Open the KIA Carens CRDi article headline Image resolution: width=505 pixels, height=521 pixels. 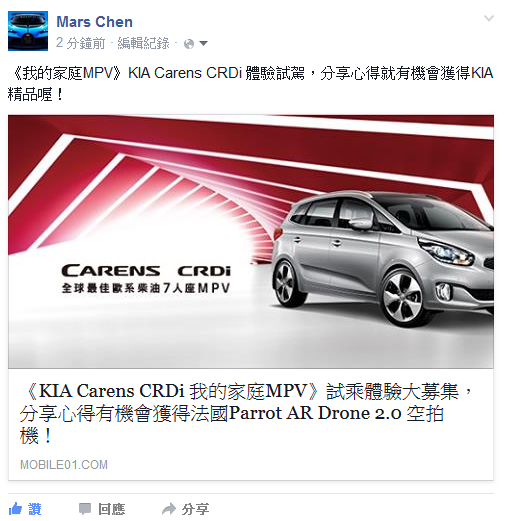coord(246,413)
